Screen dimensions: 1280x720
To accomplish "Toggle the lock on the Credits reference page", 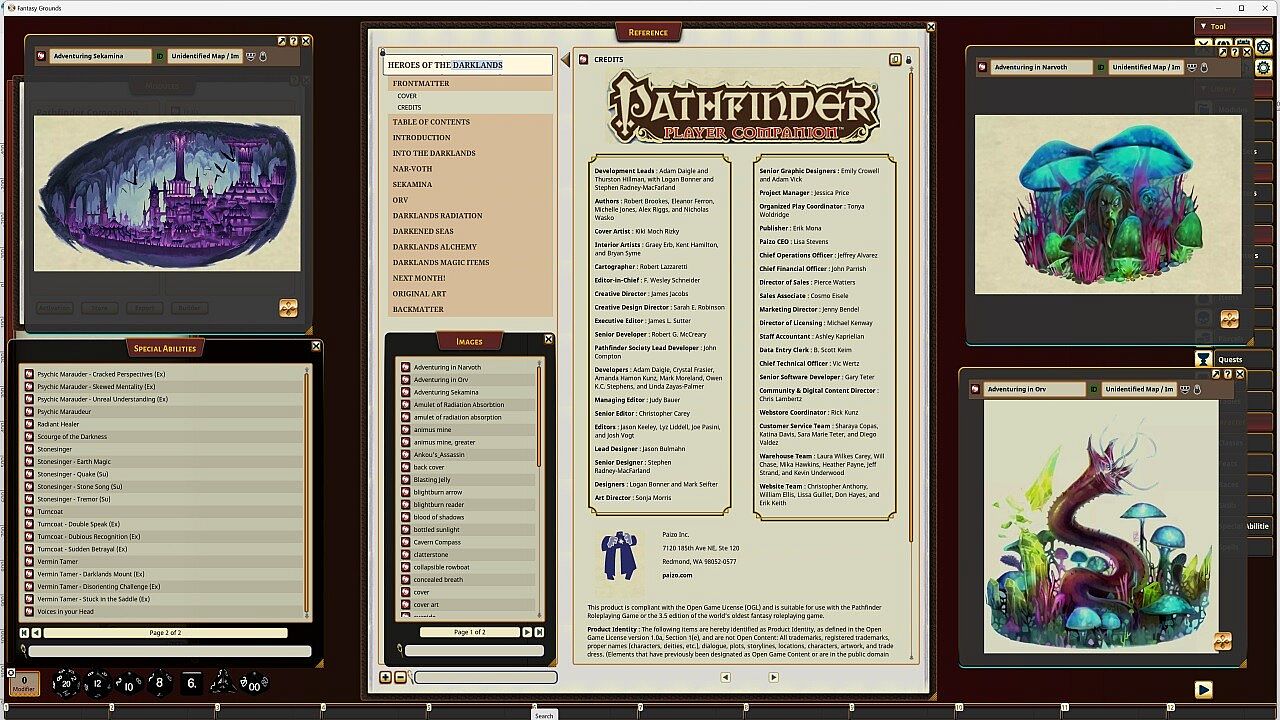I will [908, 60].
